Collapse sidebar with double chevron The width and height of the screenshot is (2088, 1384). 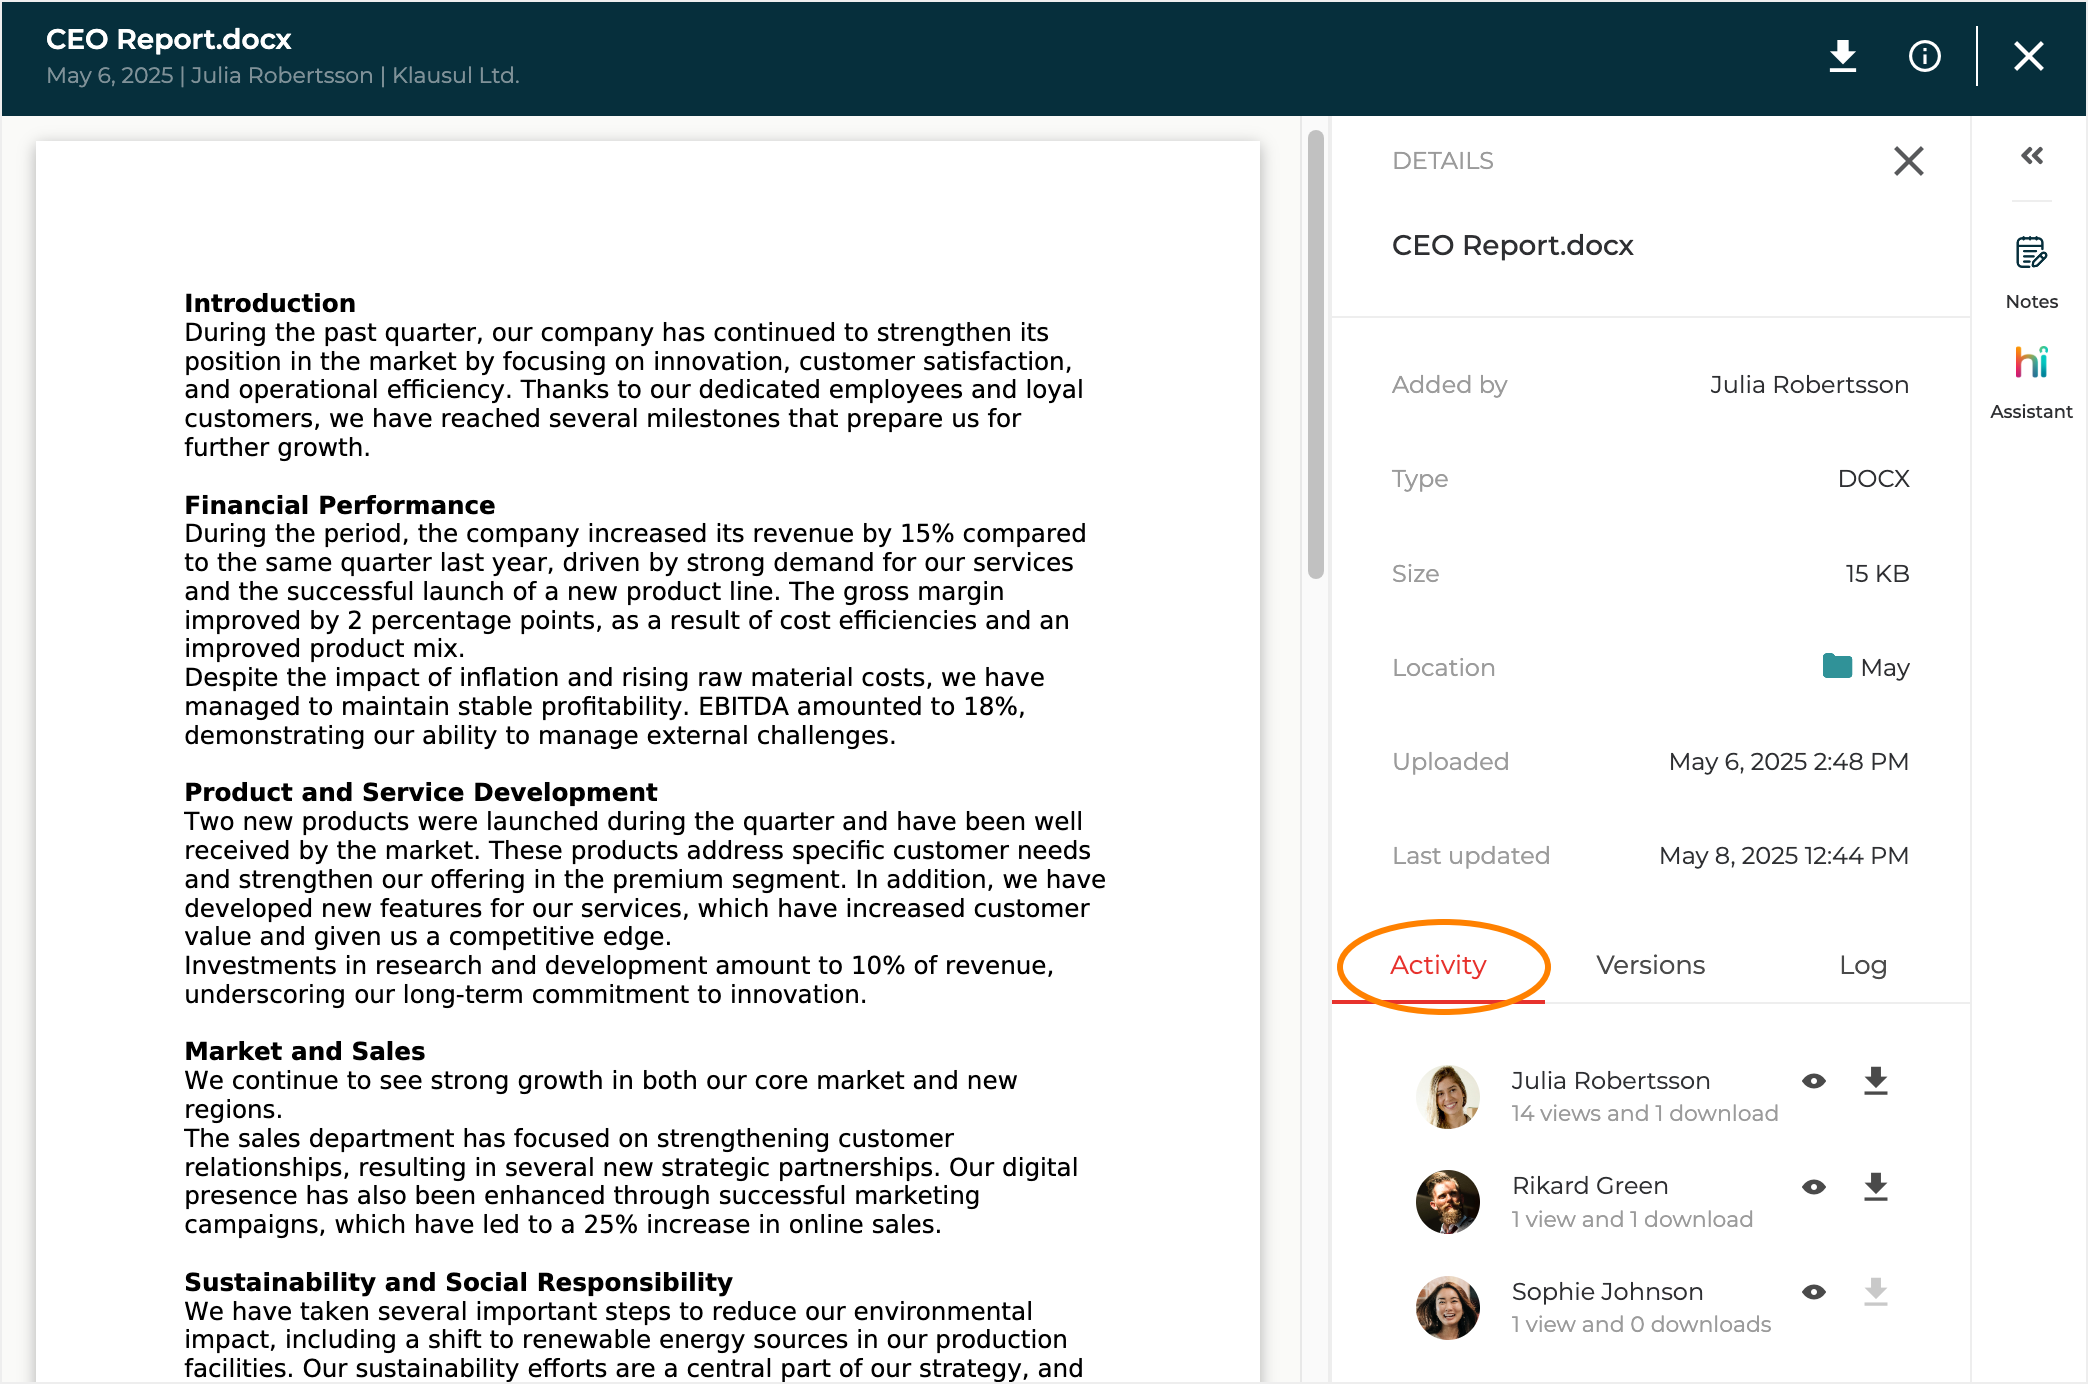pos(2031,156)
